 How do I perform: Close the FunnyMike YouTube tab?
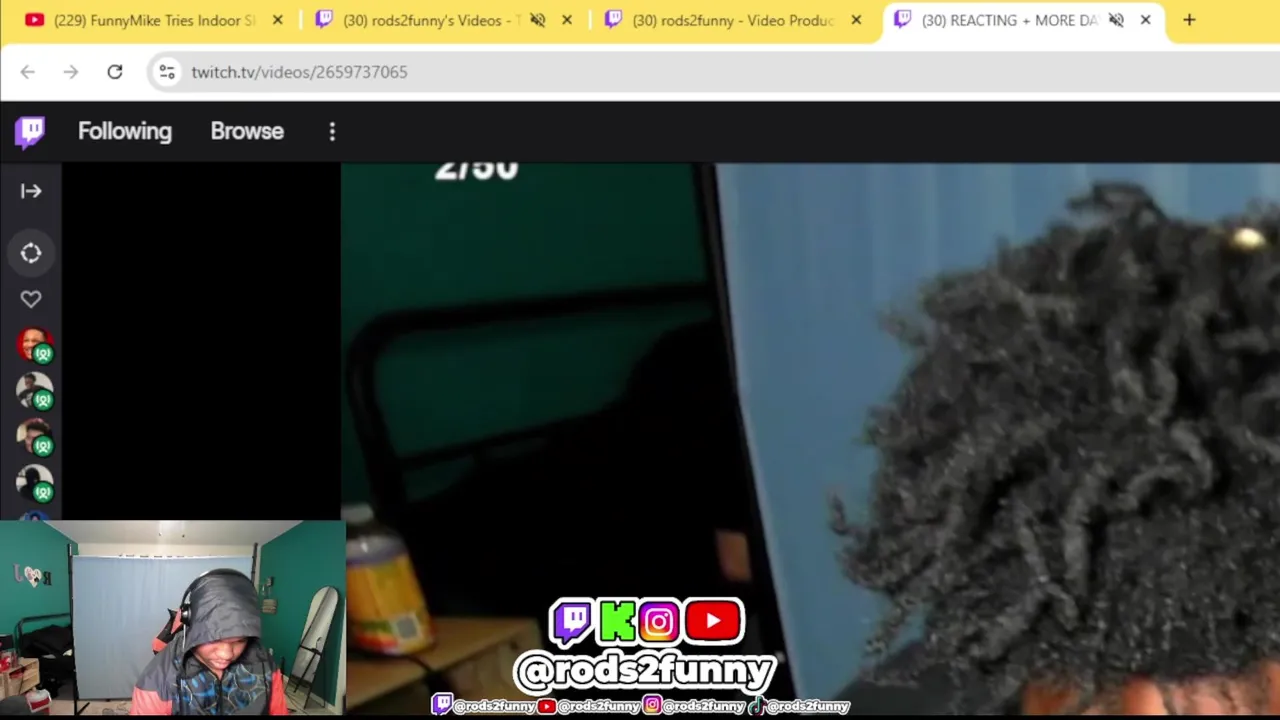tap(277, 20)
